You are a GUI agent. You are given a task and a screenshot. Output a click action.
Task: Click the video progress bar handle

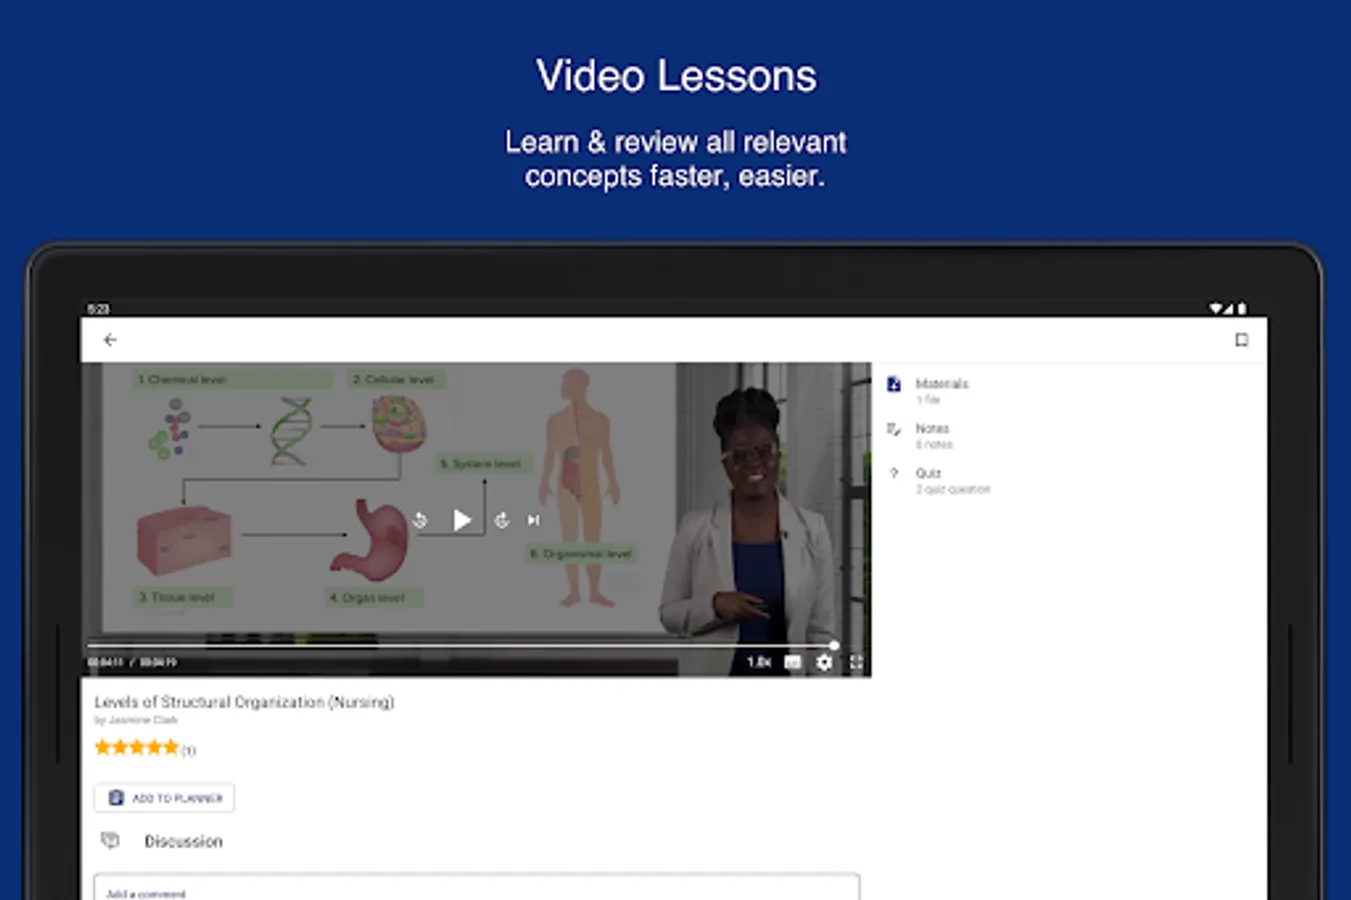(x=834, y=645)
